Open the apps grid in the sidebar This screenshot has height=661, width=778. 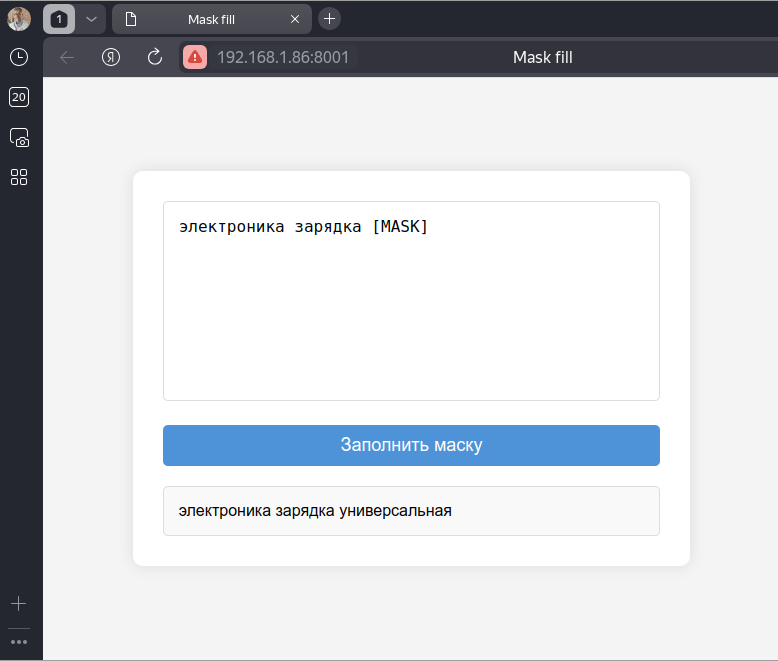19,177
